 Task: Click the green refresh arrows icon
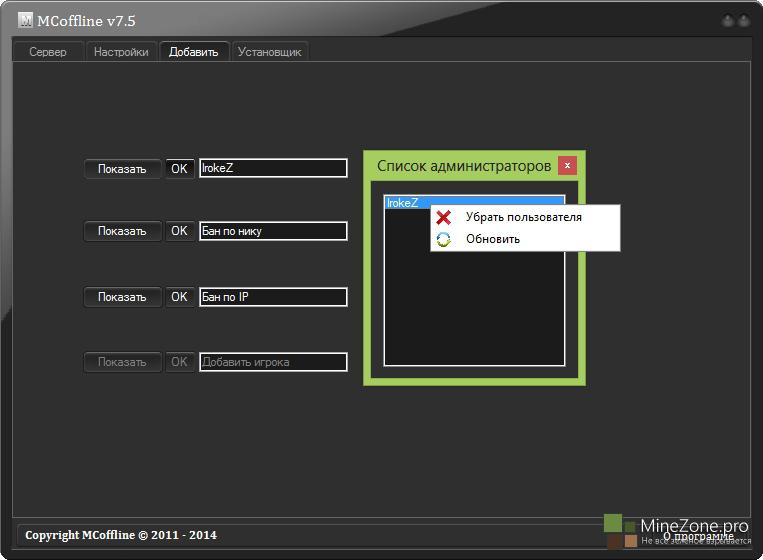tap(444, 239)
